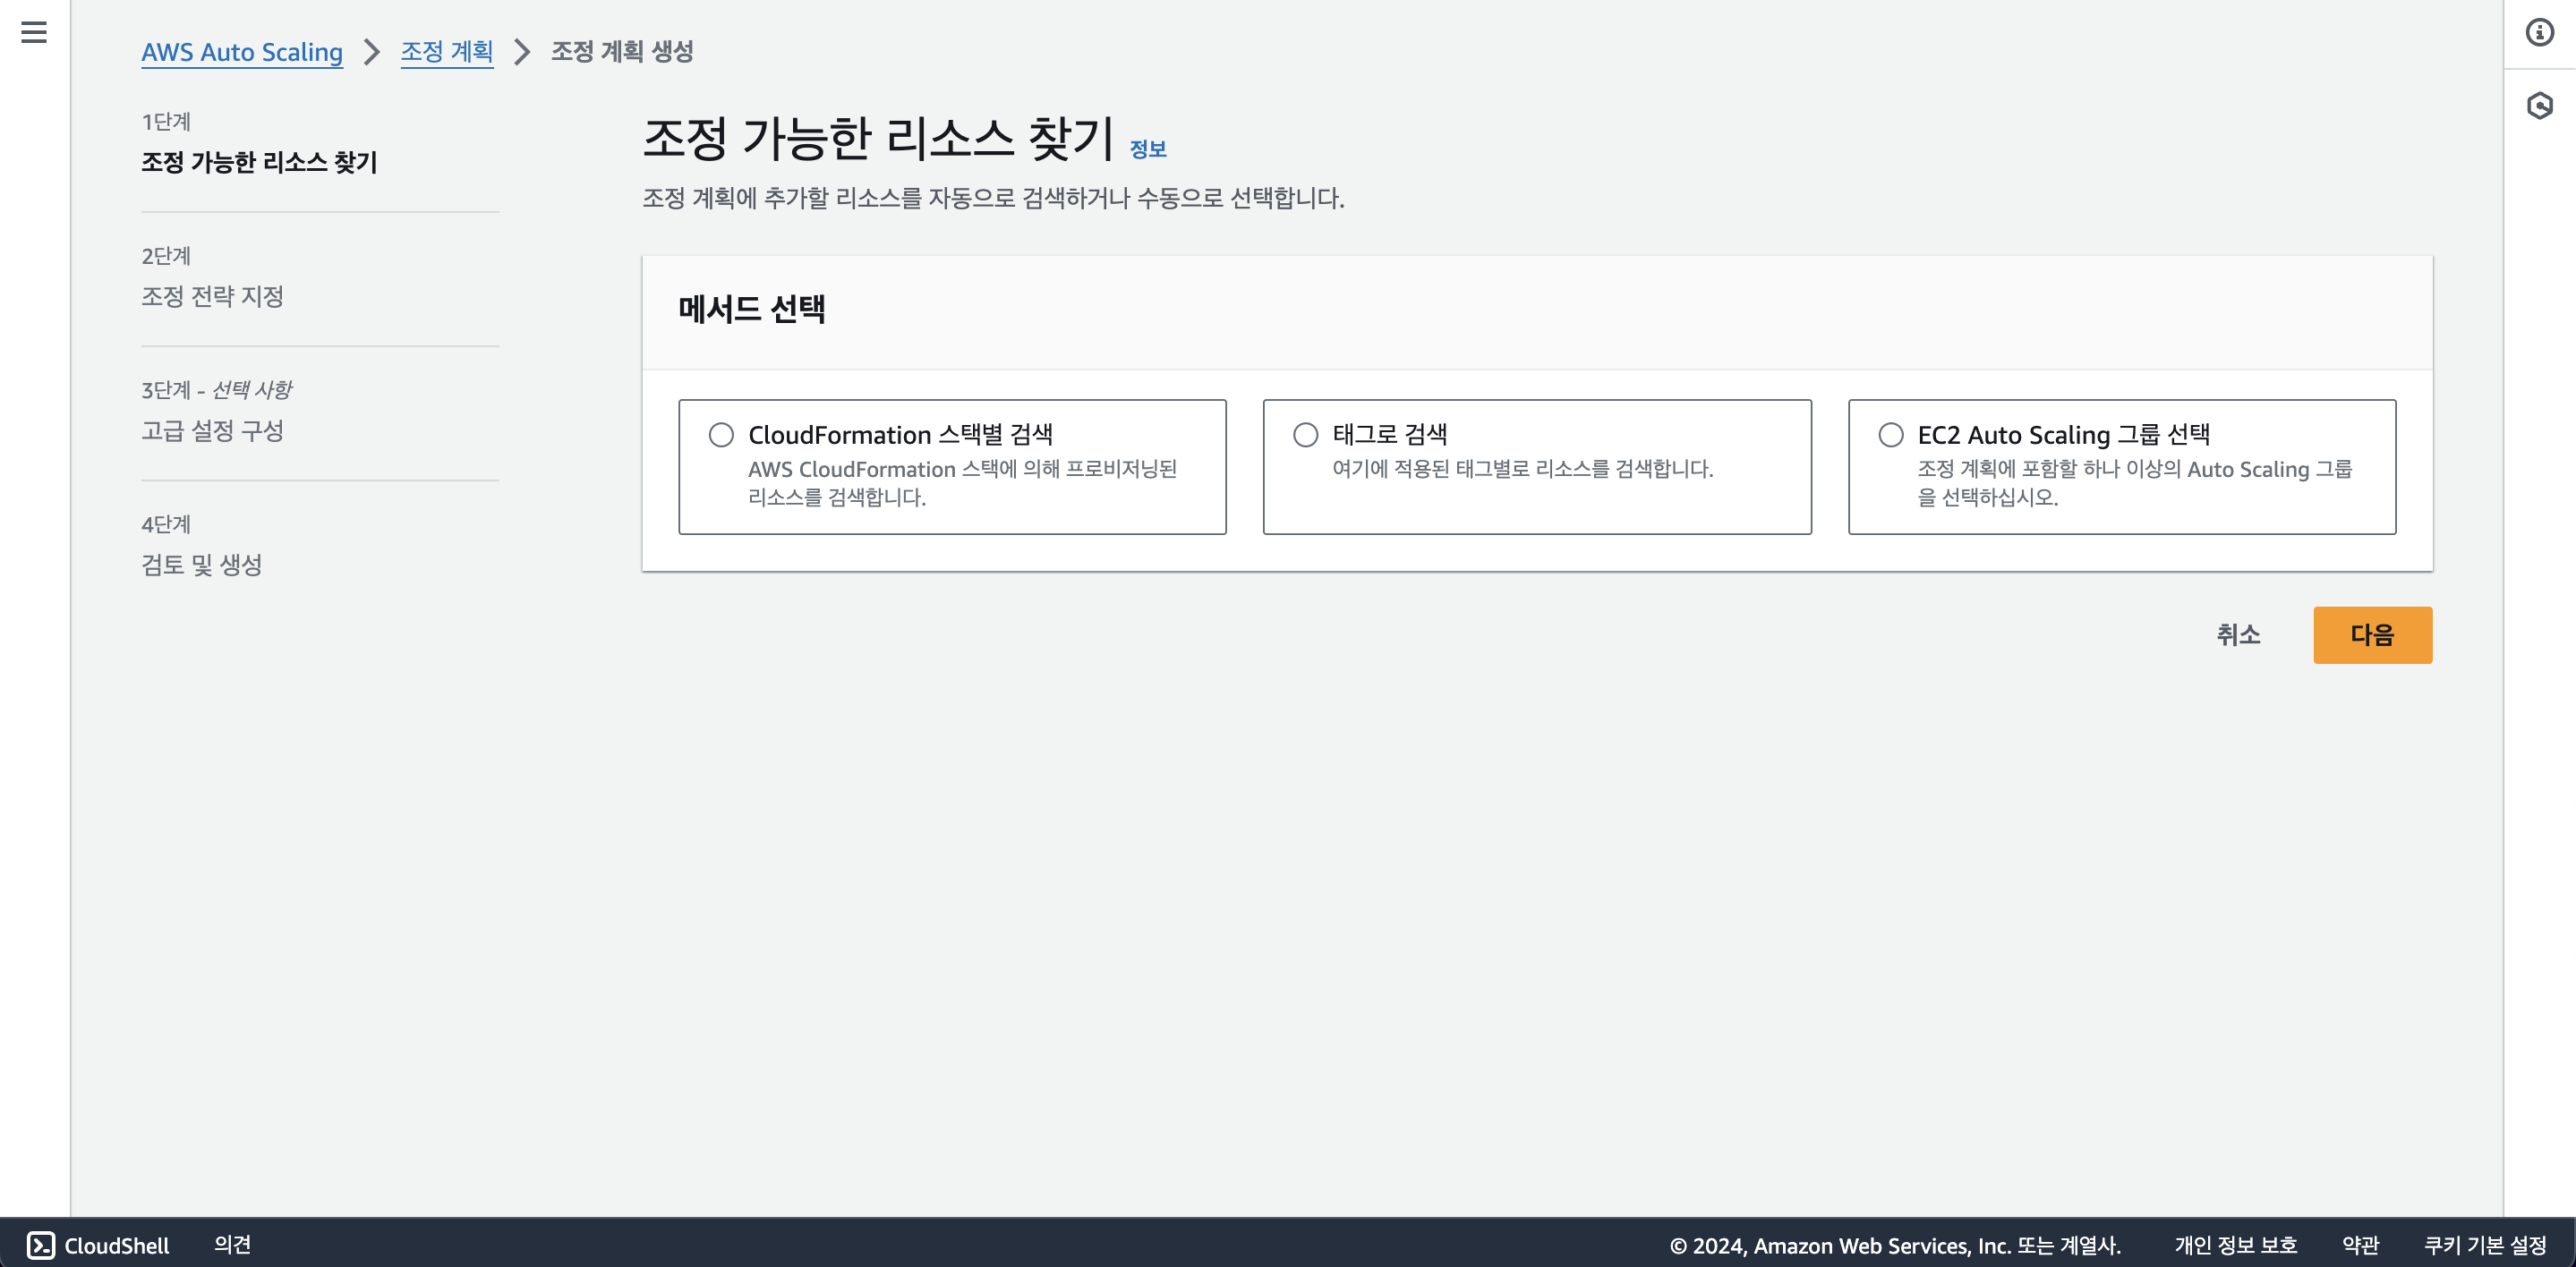Open the hamburger navigation menu
2576x1267 pixels.
pos(34,32)
